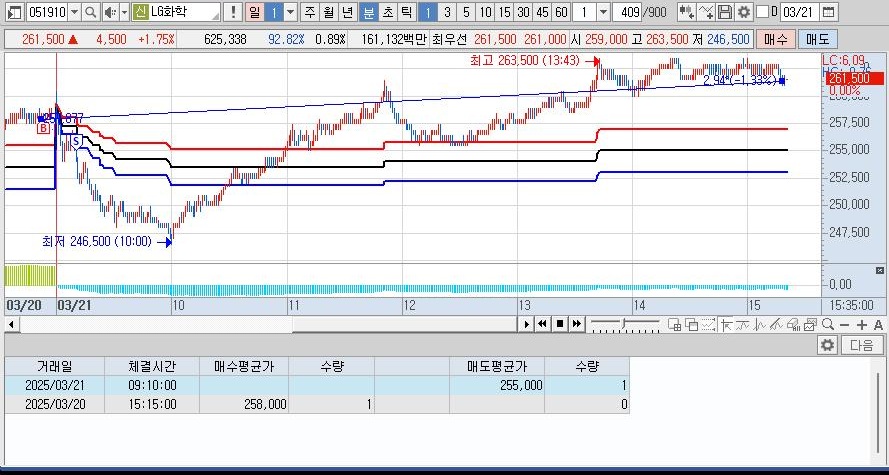This screenshot has height=475, width=889.
Task: Click the window layout icon beside code 051910
Action: tap(15, 12)
